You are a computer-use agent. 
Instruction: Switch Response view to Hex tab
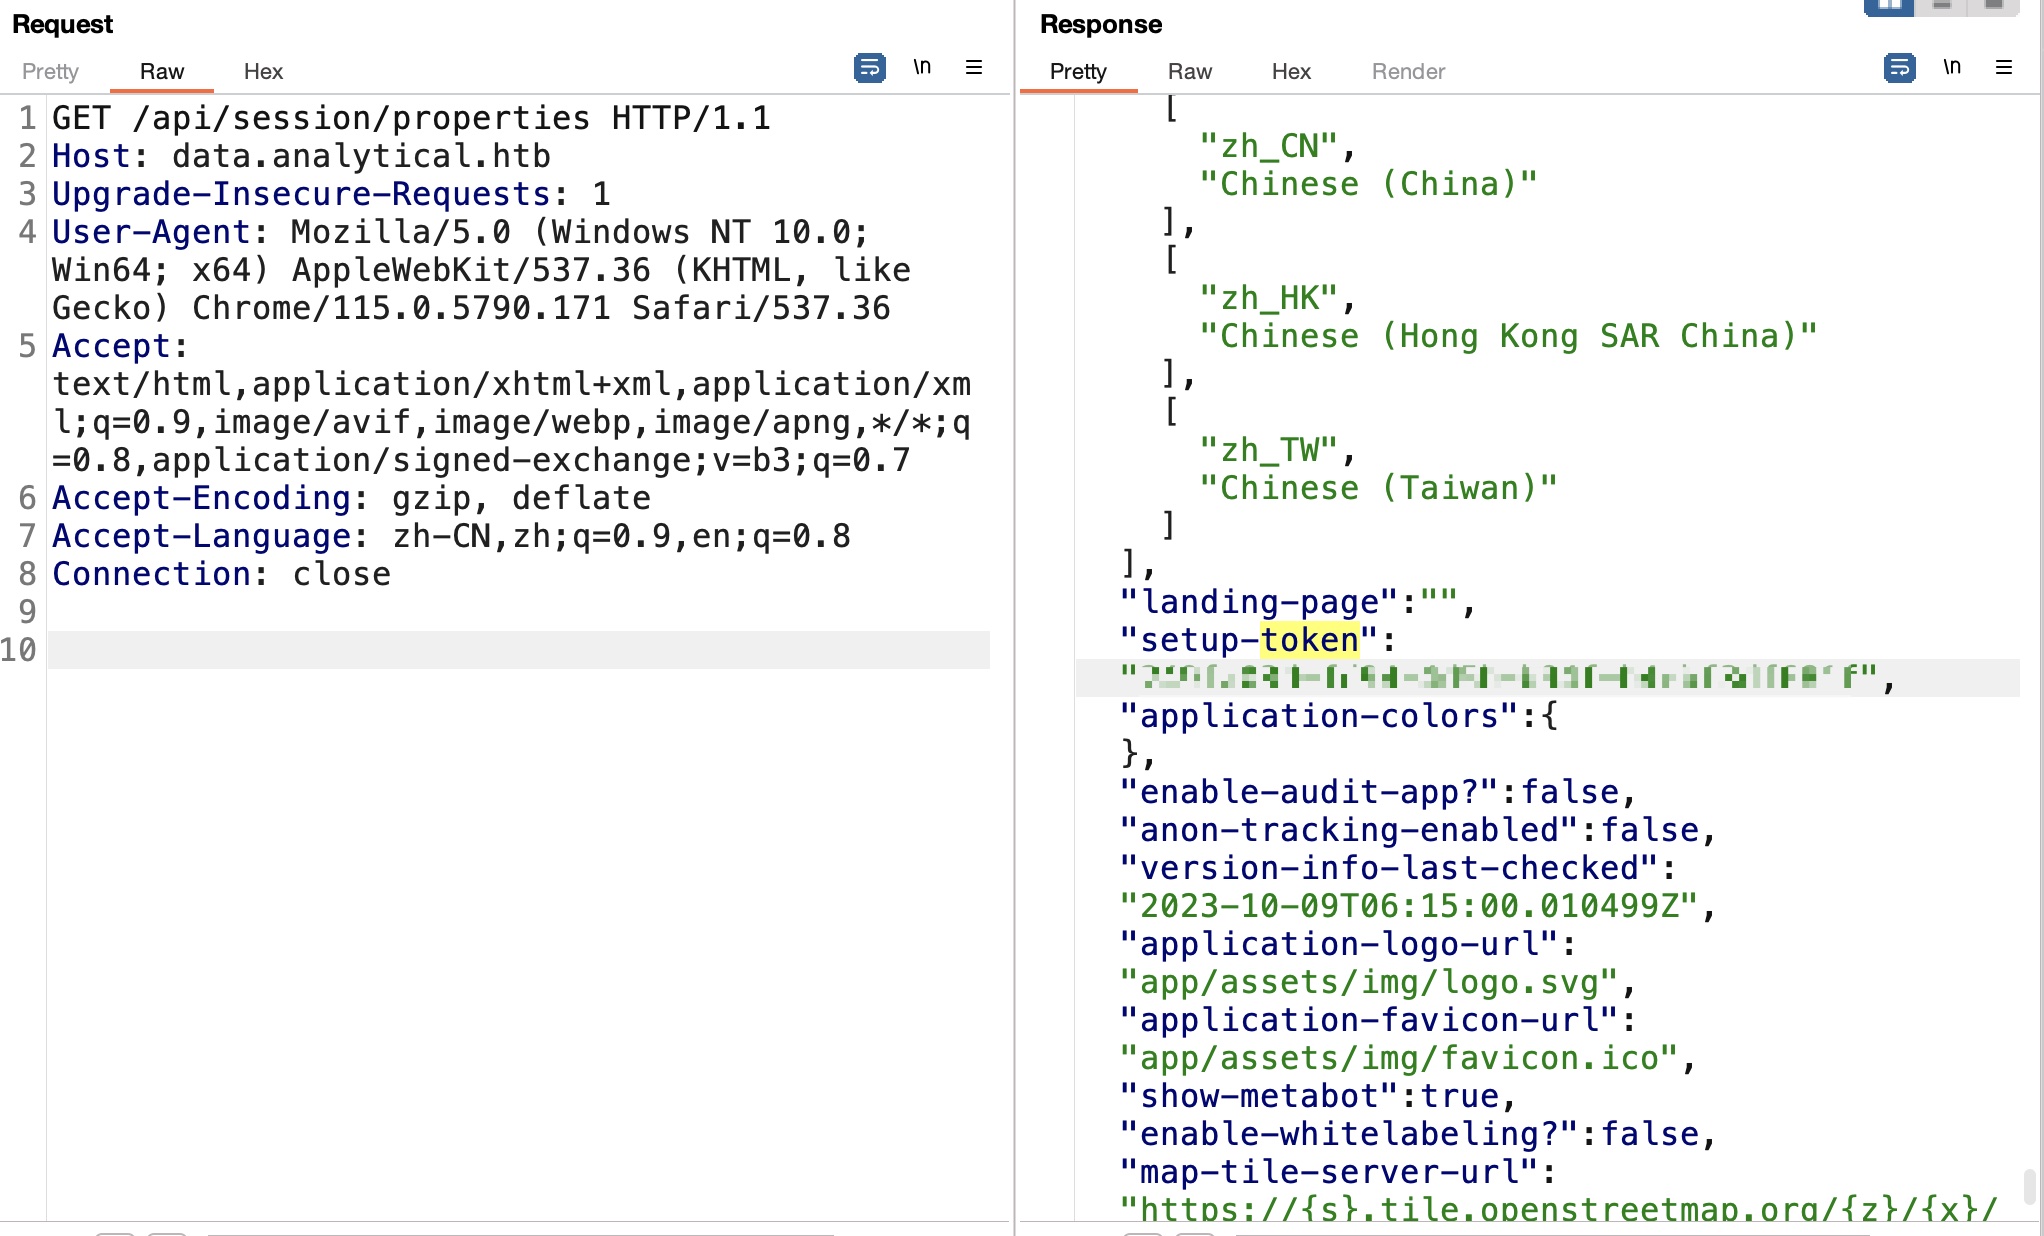pos(1291,72)
